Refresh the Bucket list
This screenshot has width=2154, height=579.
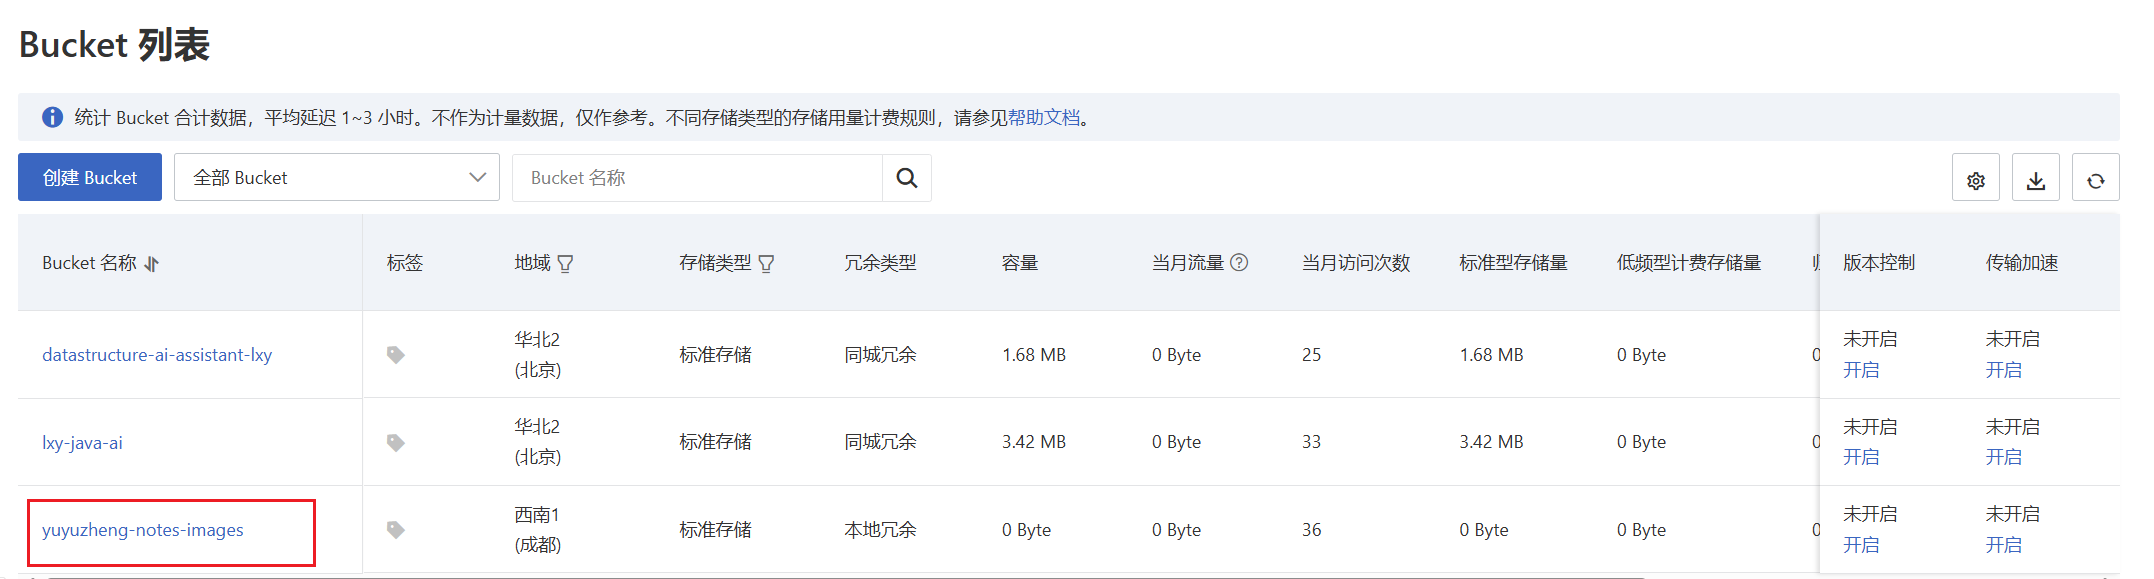pyautogui.click(x=2095, y=180)
